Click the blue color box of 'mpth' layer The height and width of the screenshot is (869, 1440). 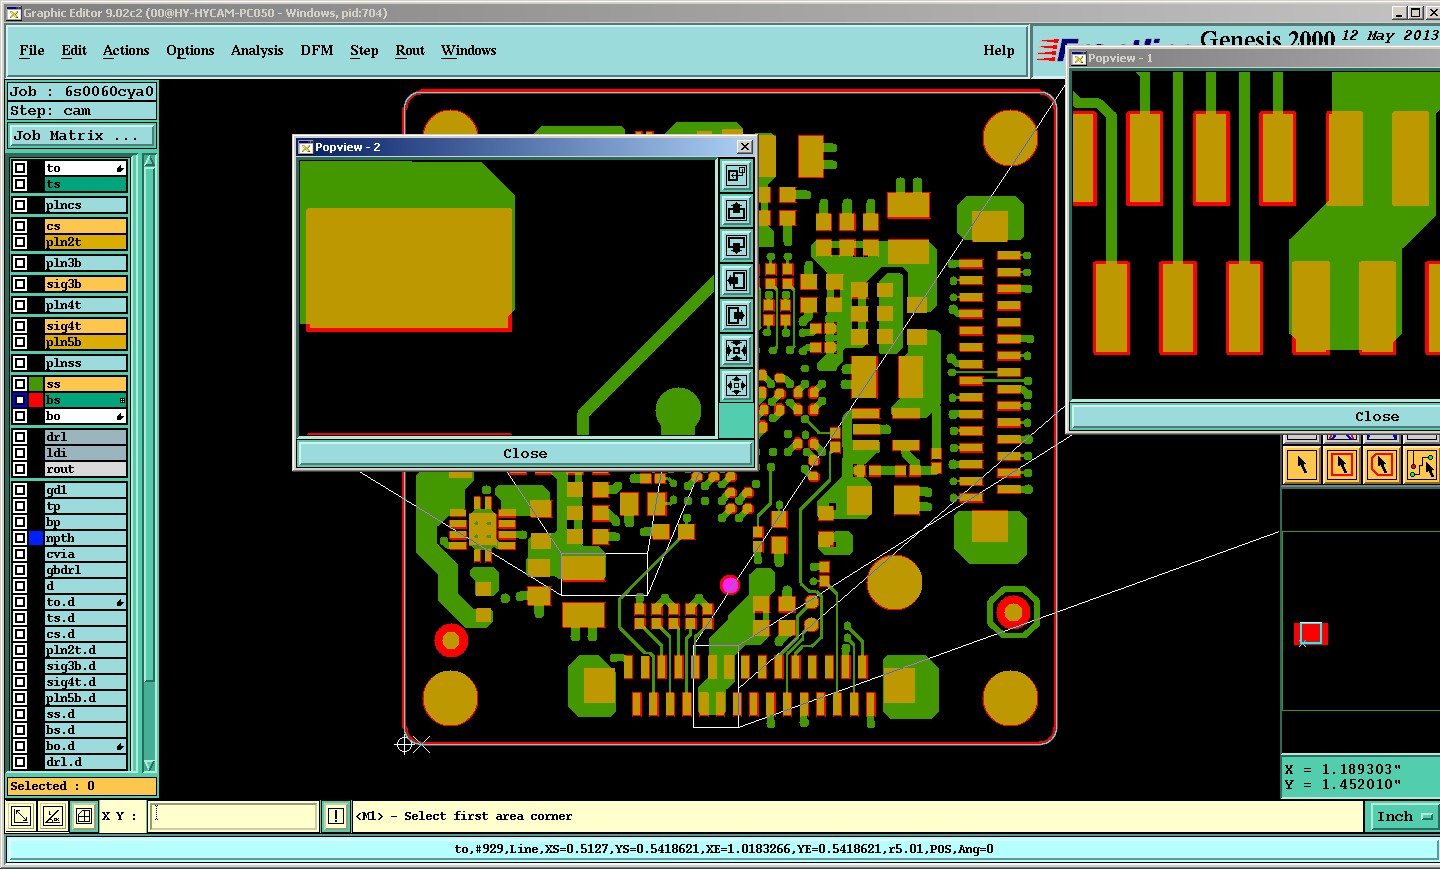[37, 538]
